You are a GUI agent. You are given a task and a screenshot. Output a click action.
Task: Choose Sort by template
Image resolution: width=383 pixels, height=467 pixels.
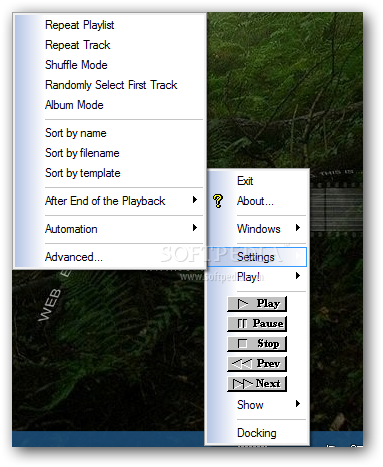pyautogui.click(x=109, y=173)
